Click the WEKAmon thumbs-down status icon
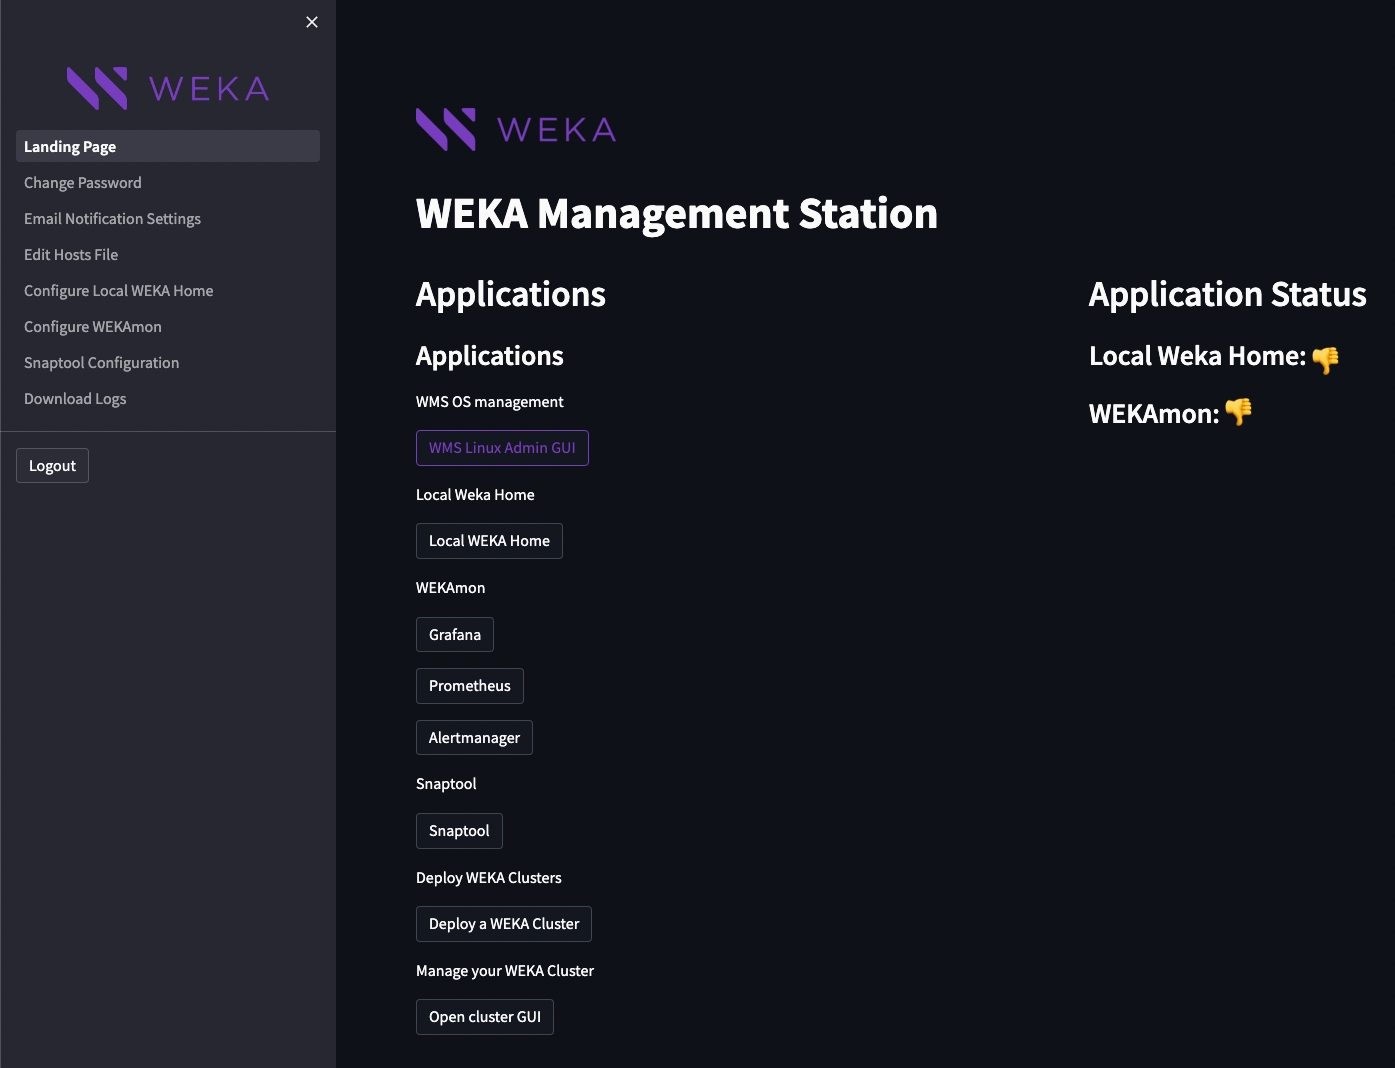The height and width of the screenshot is (1068, 1395). click(1238, 412)
